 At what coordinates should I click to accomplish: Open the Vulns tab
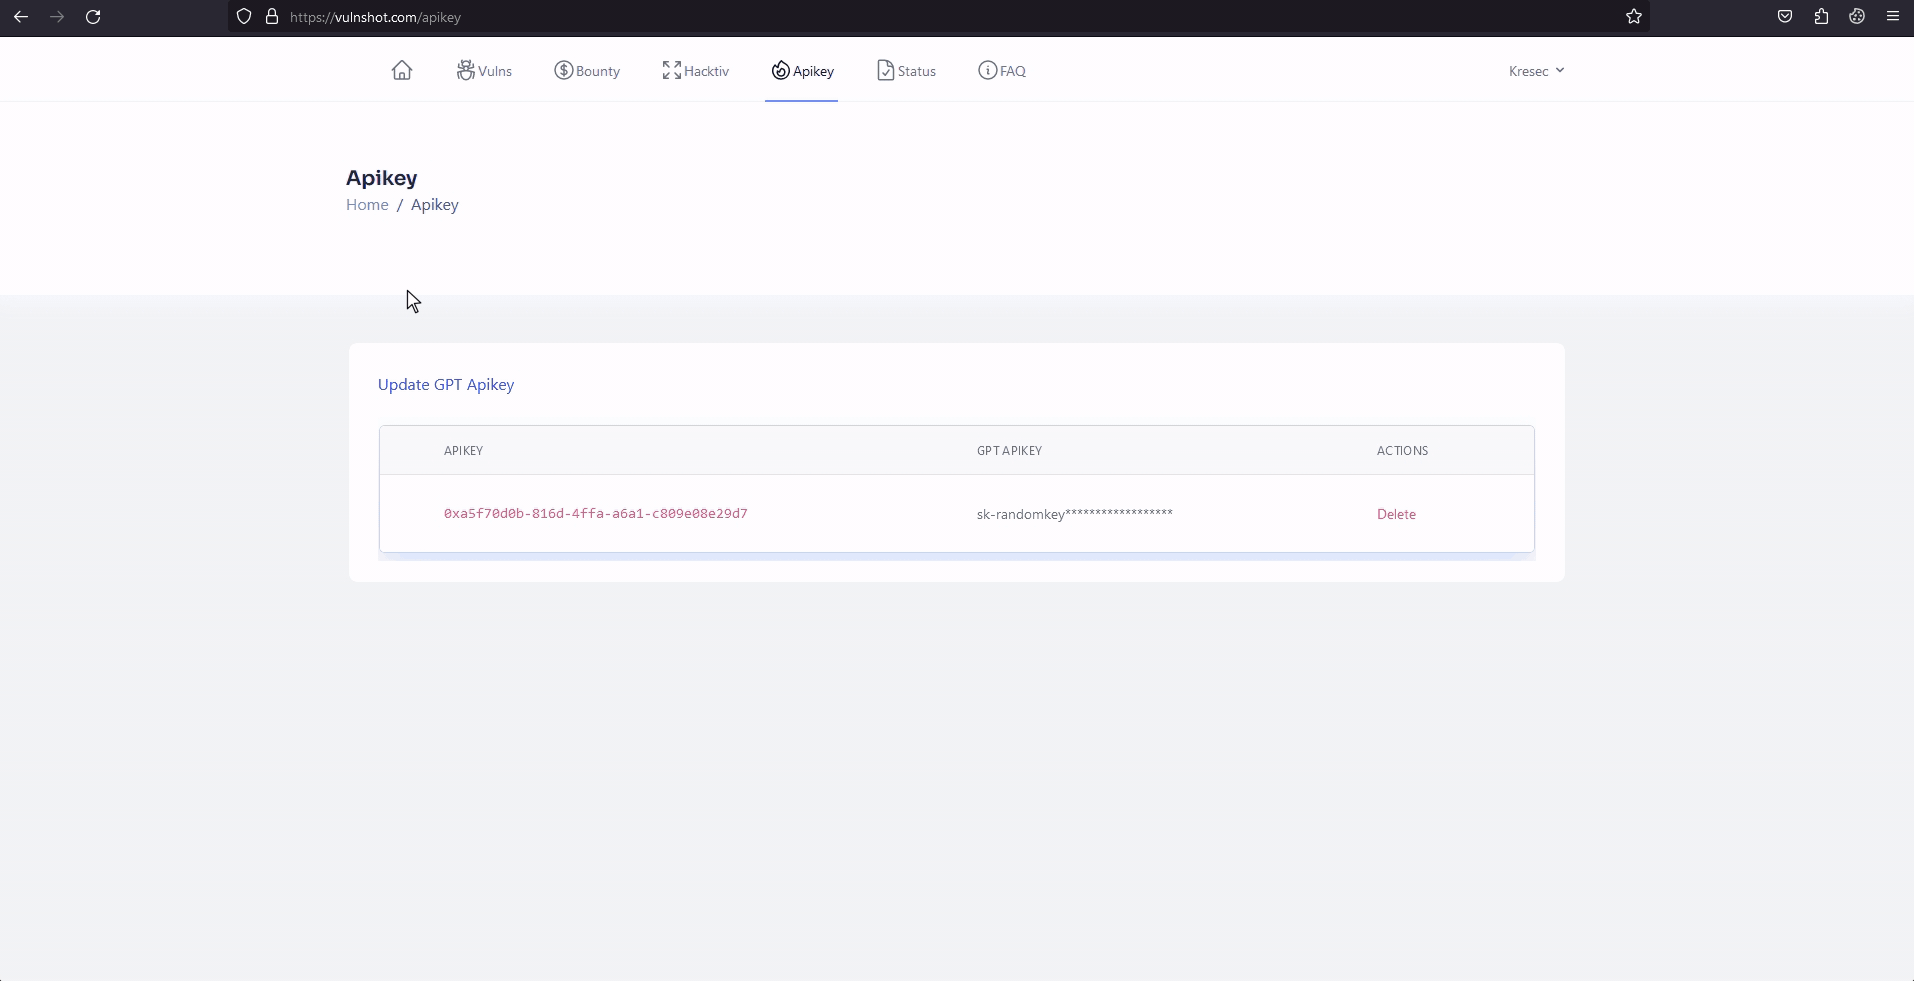(484, 71)
